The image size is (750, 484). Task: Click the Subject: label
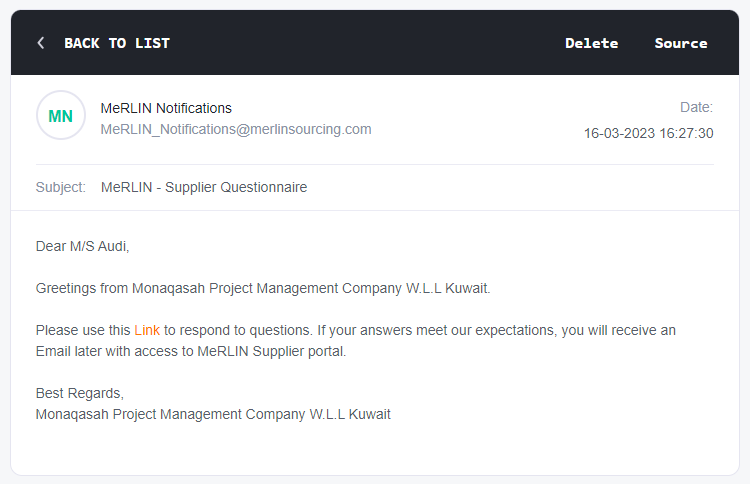61,187
